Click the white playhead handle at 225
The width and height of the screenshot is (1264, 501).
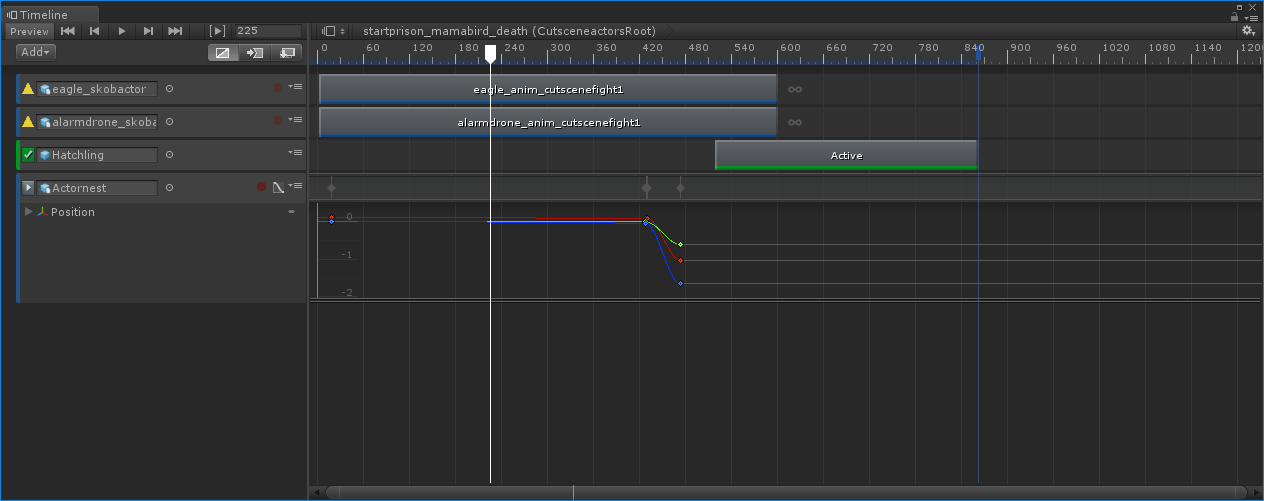click(490, 54)
